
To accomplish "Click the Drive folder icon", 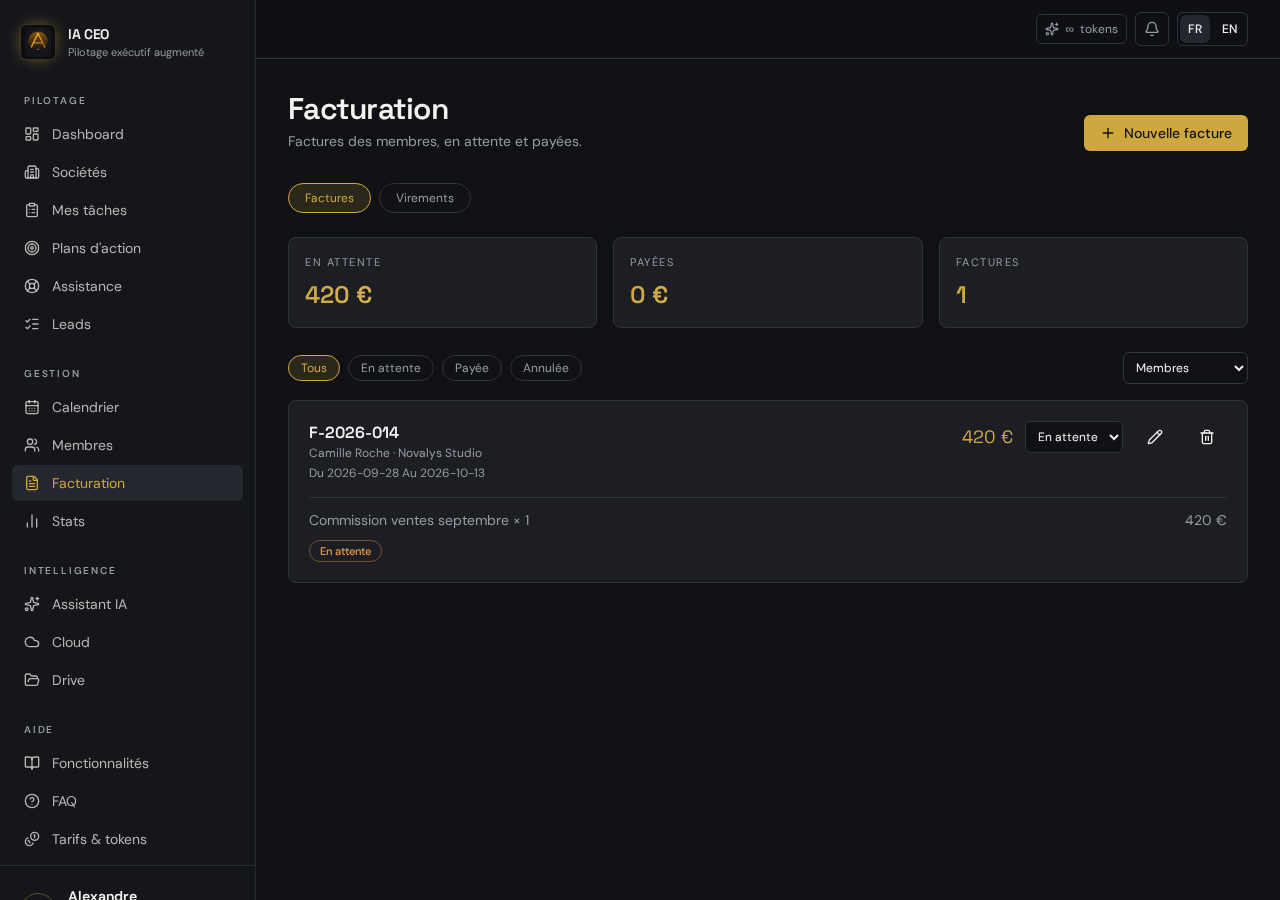I will tap(32, 680).
